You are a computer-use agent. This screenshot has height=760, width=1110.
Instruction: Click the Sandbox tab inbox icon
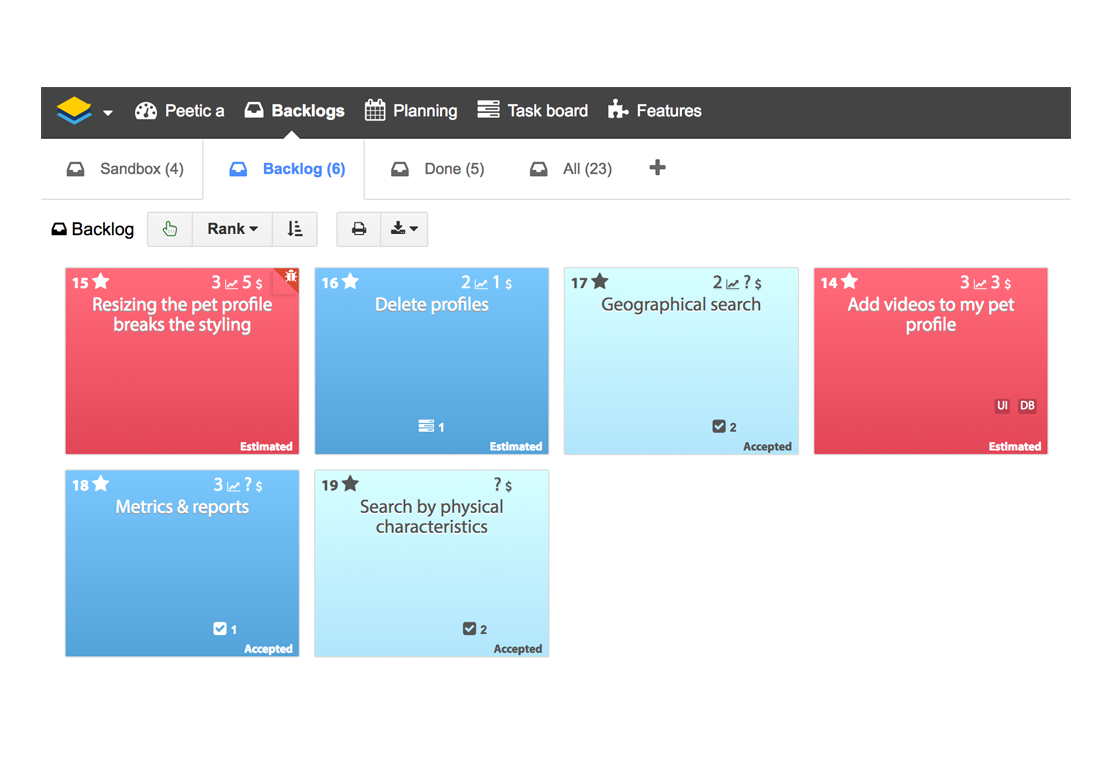(x=76, y=169)
